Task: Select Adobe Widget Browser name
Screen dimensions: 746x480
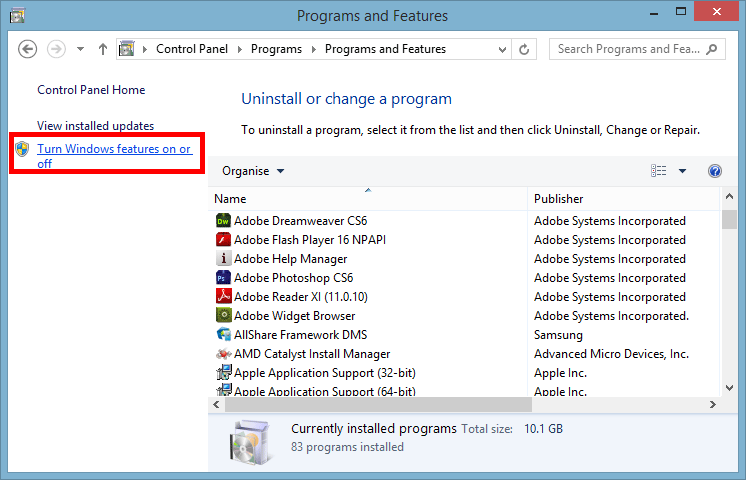Action: pos(294,316)
